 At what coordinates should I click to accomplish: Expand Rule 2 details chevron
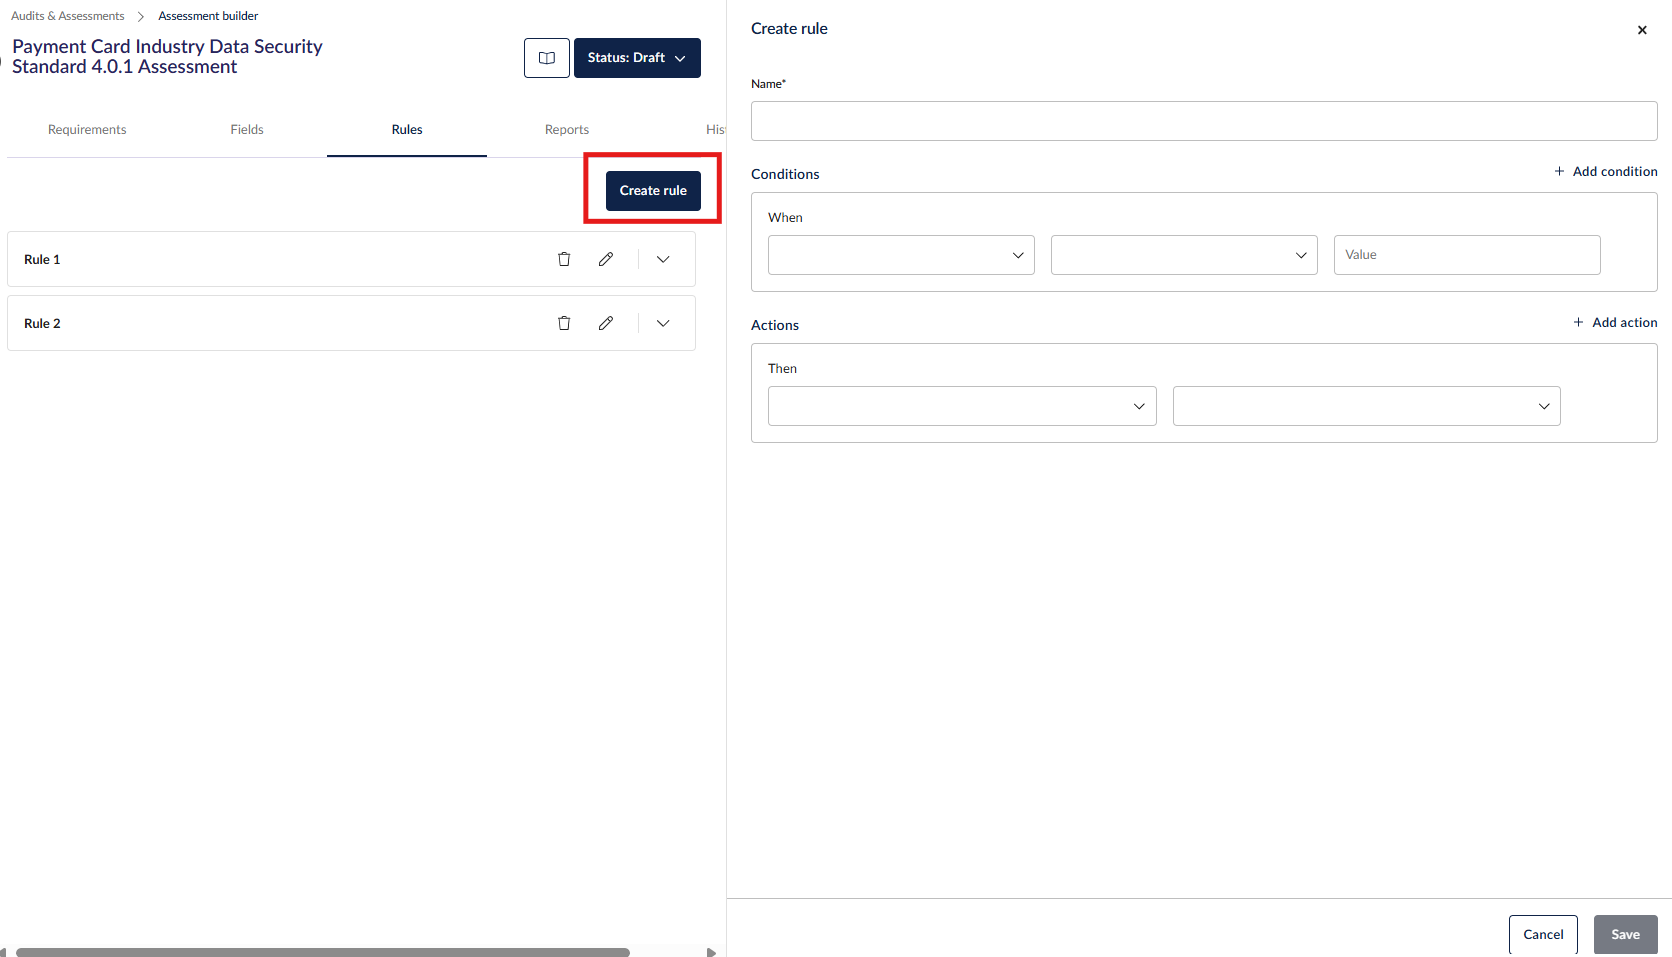tap(663, 323)
